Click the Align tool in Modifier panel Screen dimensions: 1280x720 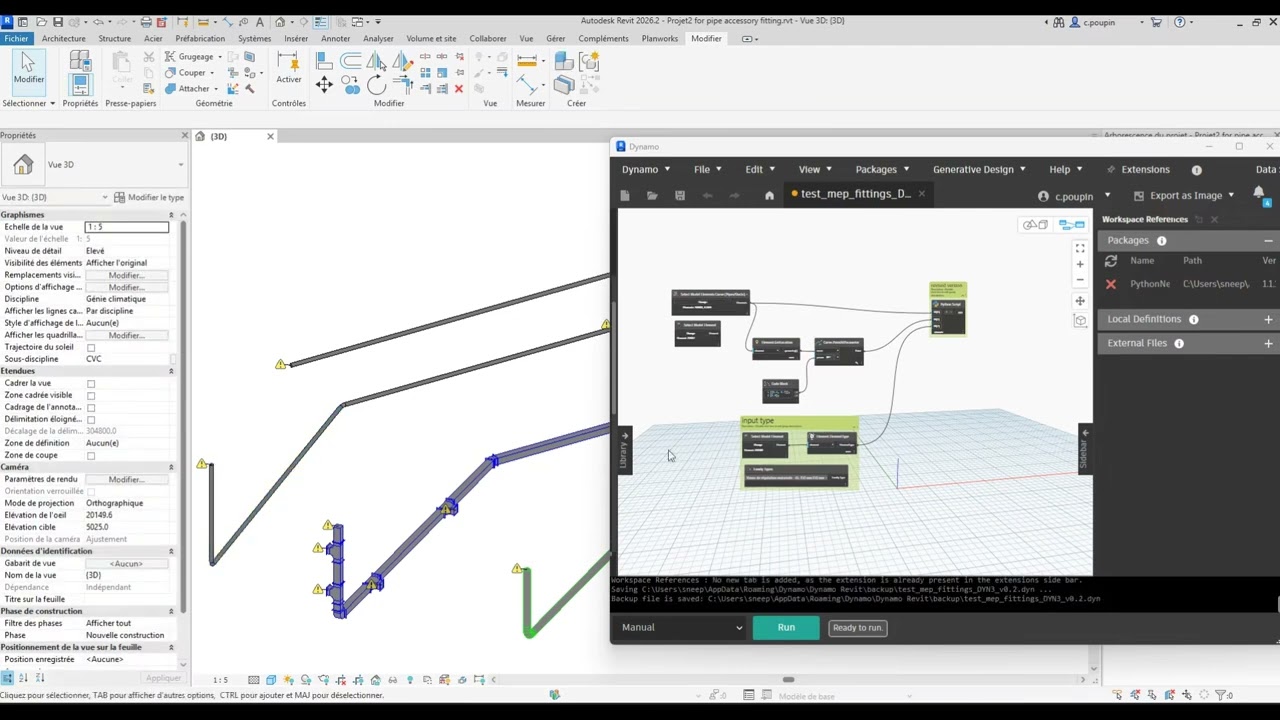(324, 62)
